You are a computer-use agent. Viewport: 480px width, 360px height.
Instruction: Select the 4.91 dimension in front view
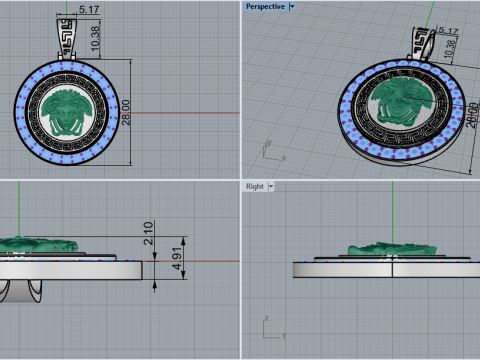[x=177, y=258]
